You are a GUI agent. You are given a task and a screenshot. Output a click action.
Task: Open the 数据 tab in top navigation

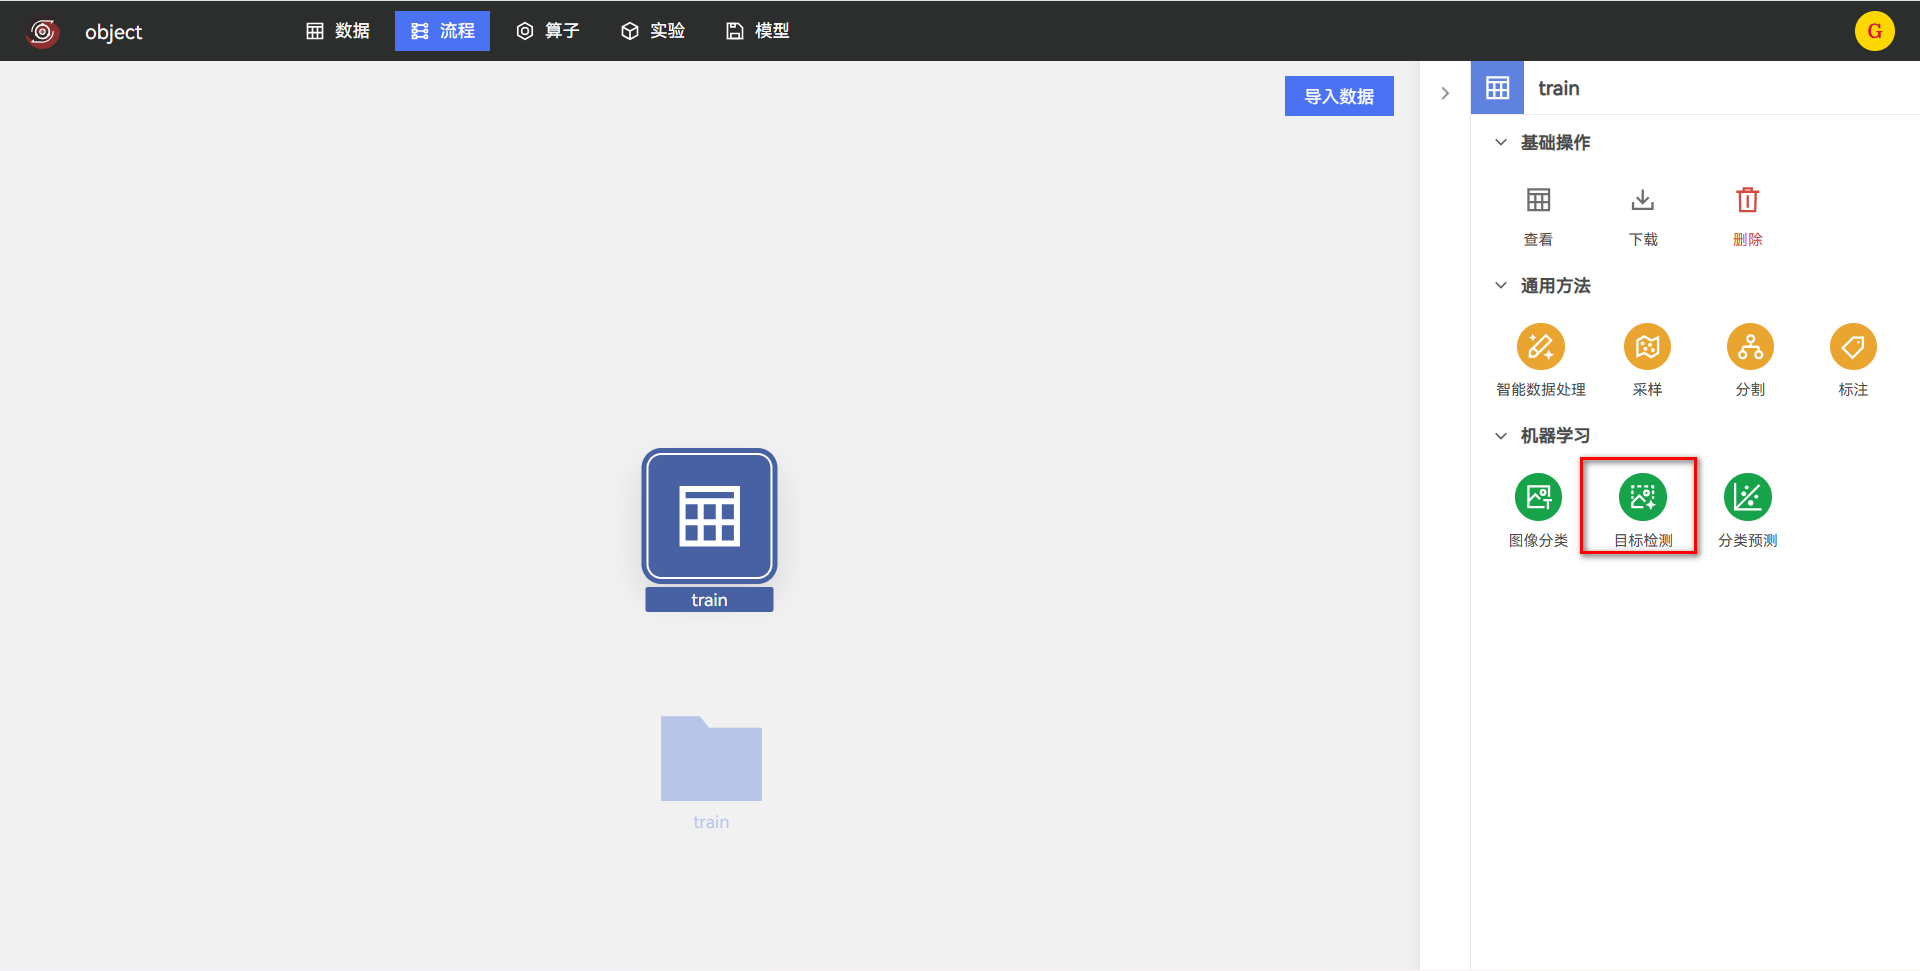tap(338, 31)
